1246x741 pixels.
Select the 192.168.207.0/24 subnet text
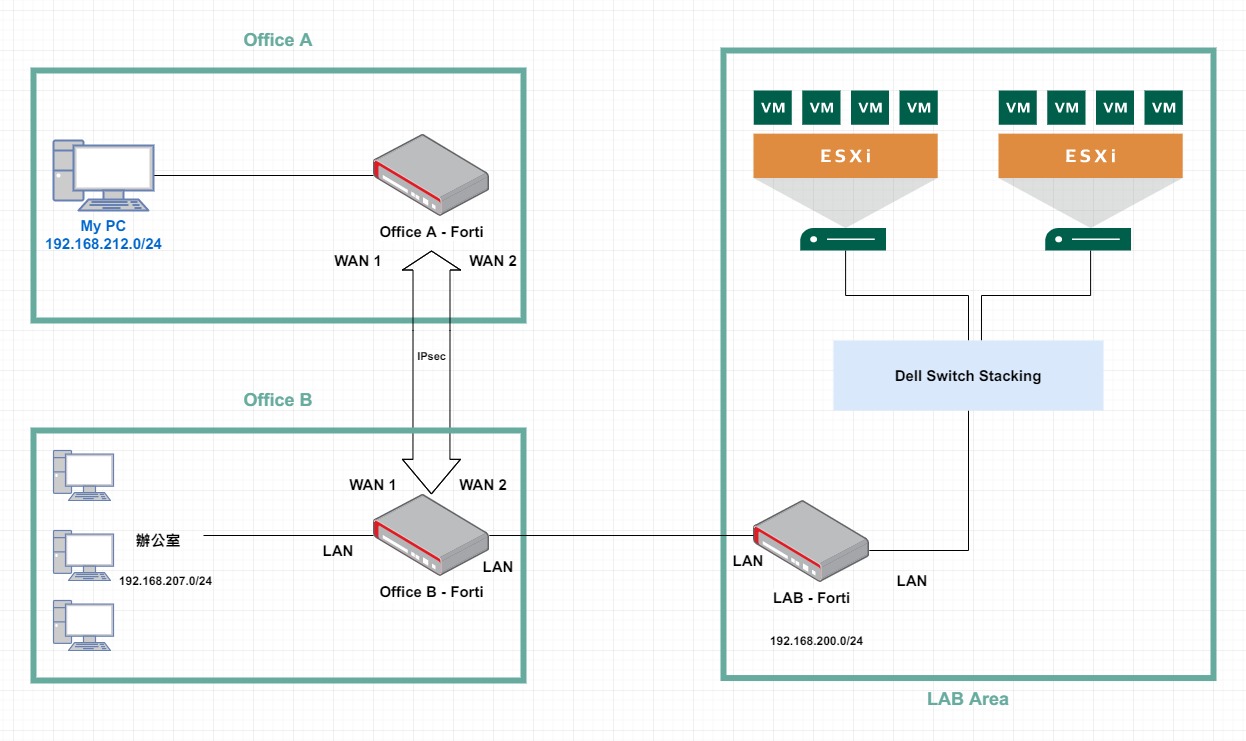click(166, 581)
